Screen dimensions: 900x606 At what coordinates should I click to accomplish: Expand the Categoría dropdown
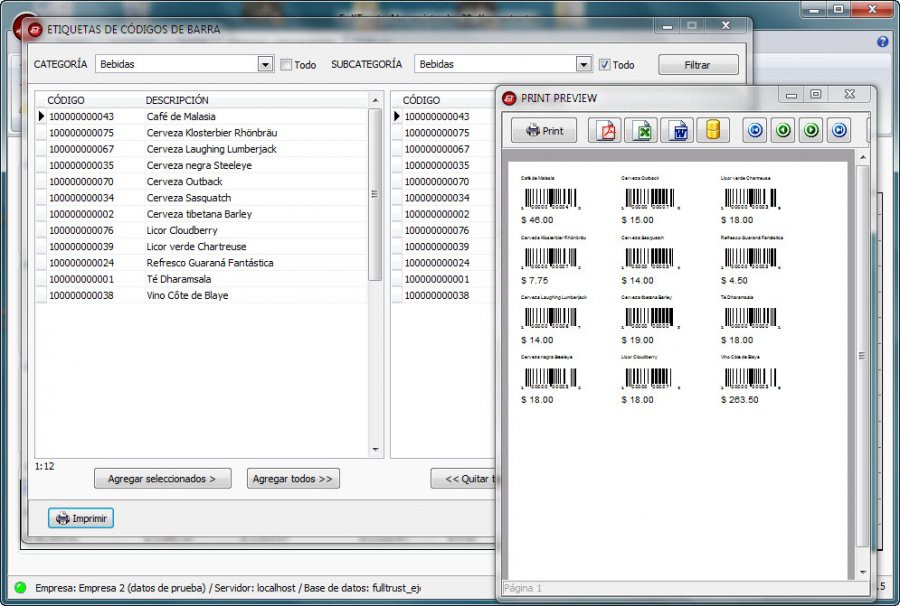point(265,64)
